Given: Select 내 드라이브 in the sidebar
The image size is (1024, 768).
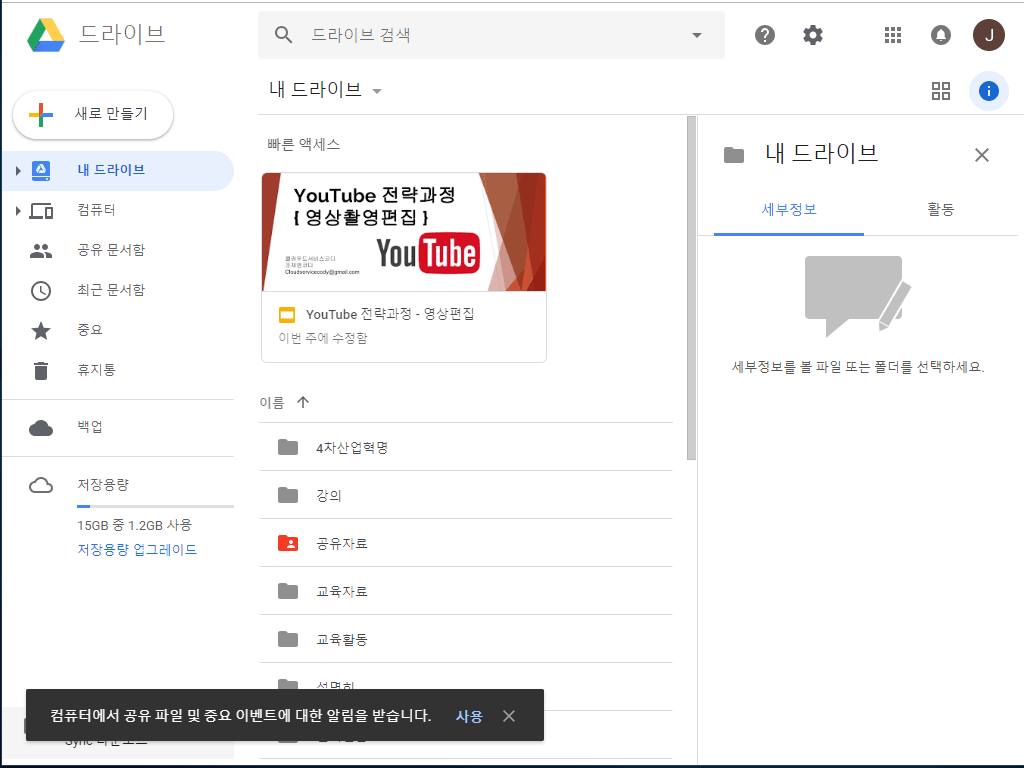Looking at the screenshot, I should coord(118,170).
